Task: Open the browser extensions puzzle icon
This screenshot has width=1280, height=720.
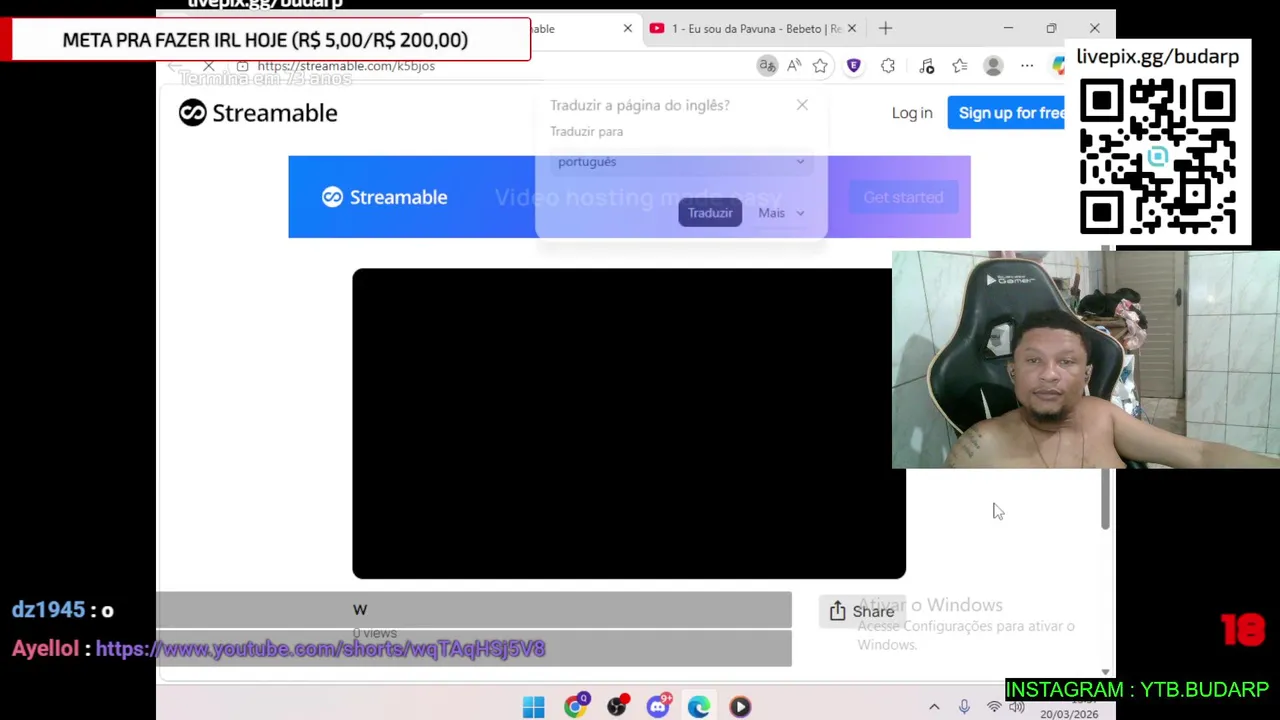Action: coord(888,66)
